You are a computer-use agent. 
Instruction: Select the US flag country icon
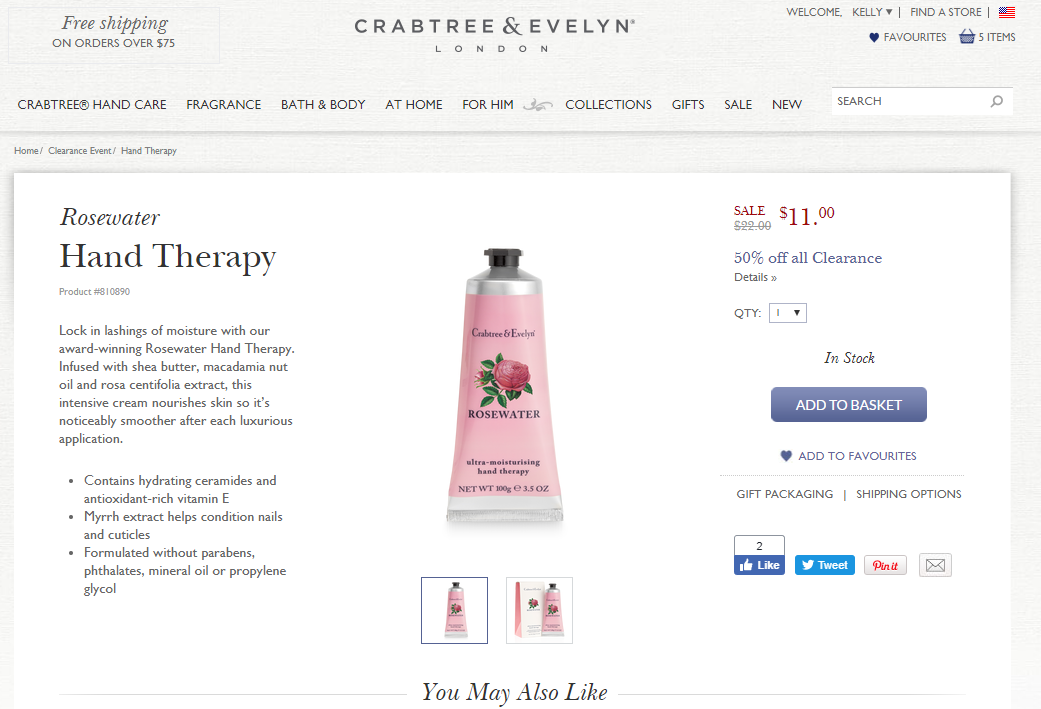click(1006, 12)
